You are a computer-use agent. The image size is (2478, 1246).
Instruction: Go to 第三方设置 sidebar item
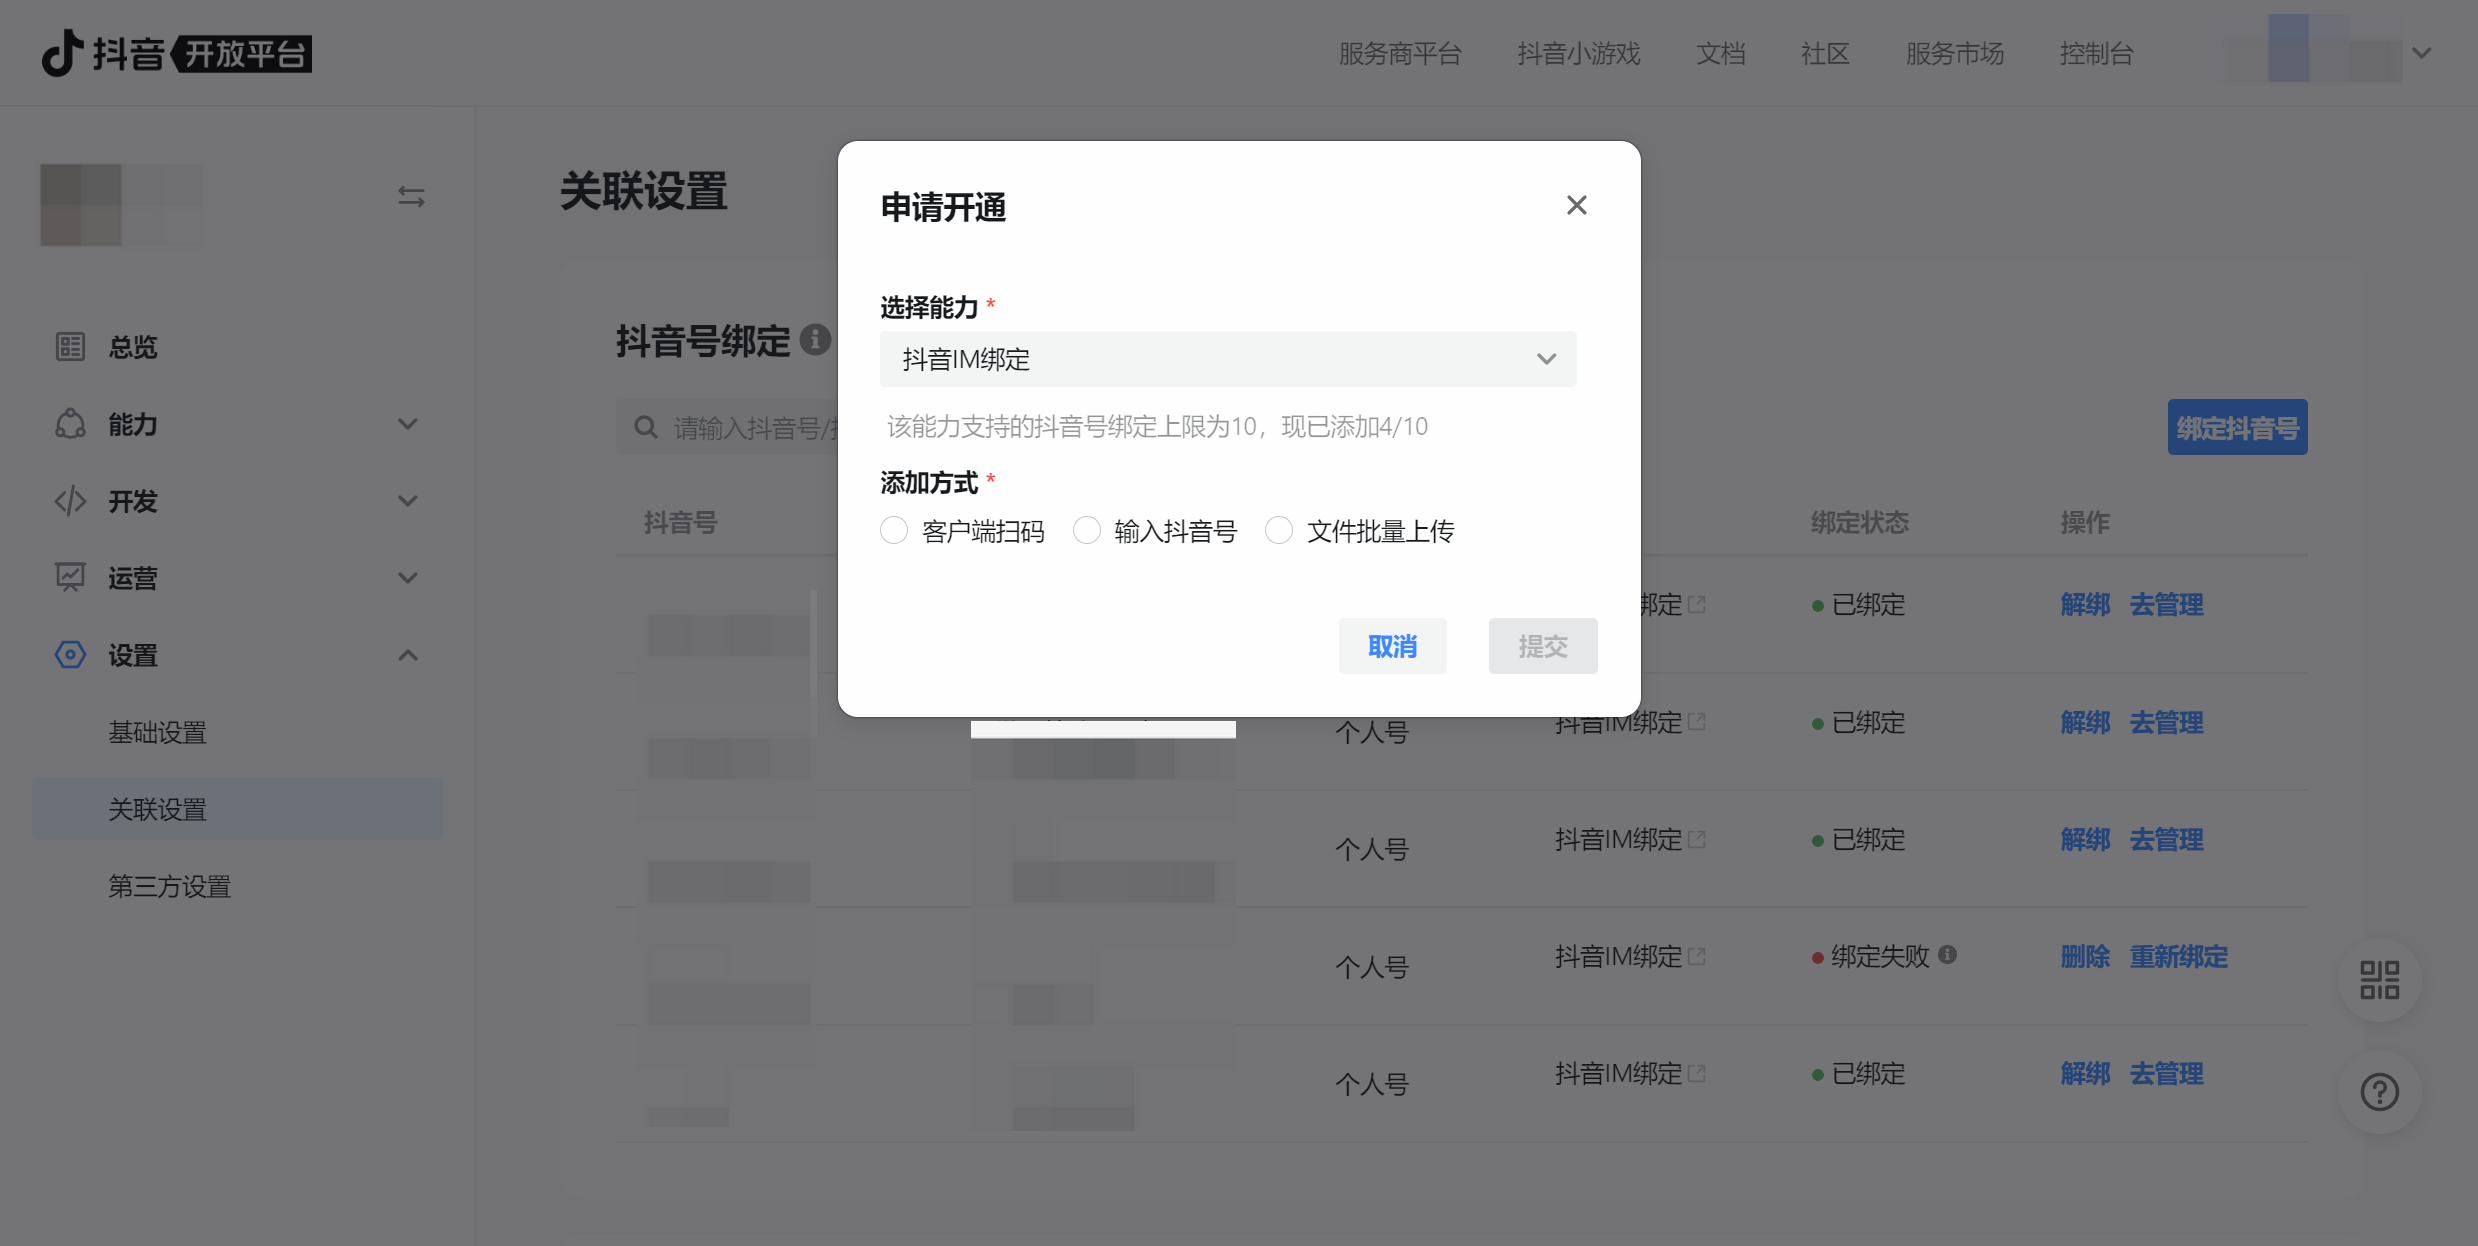pyautogui.click(x=169, y=886)
